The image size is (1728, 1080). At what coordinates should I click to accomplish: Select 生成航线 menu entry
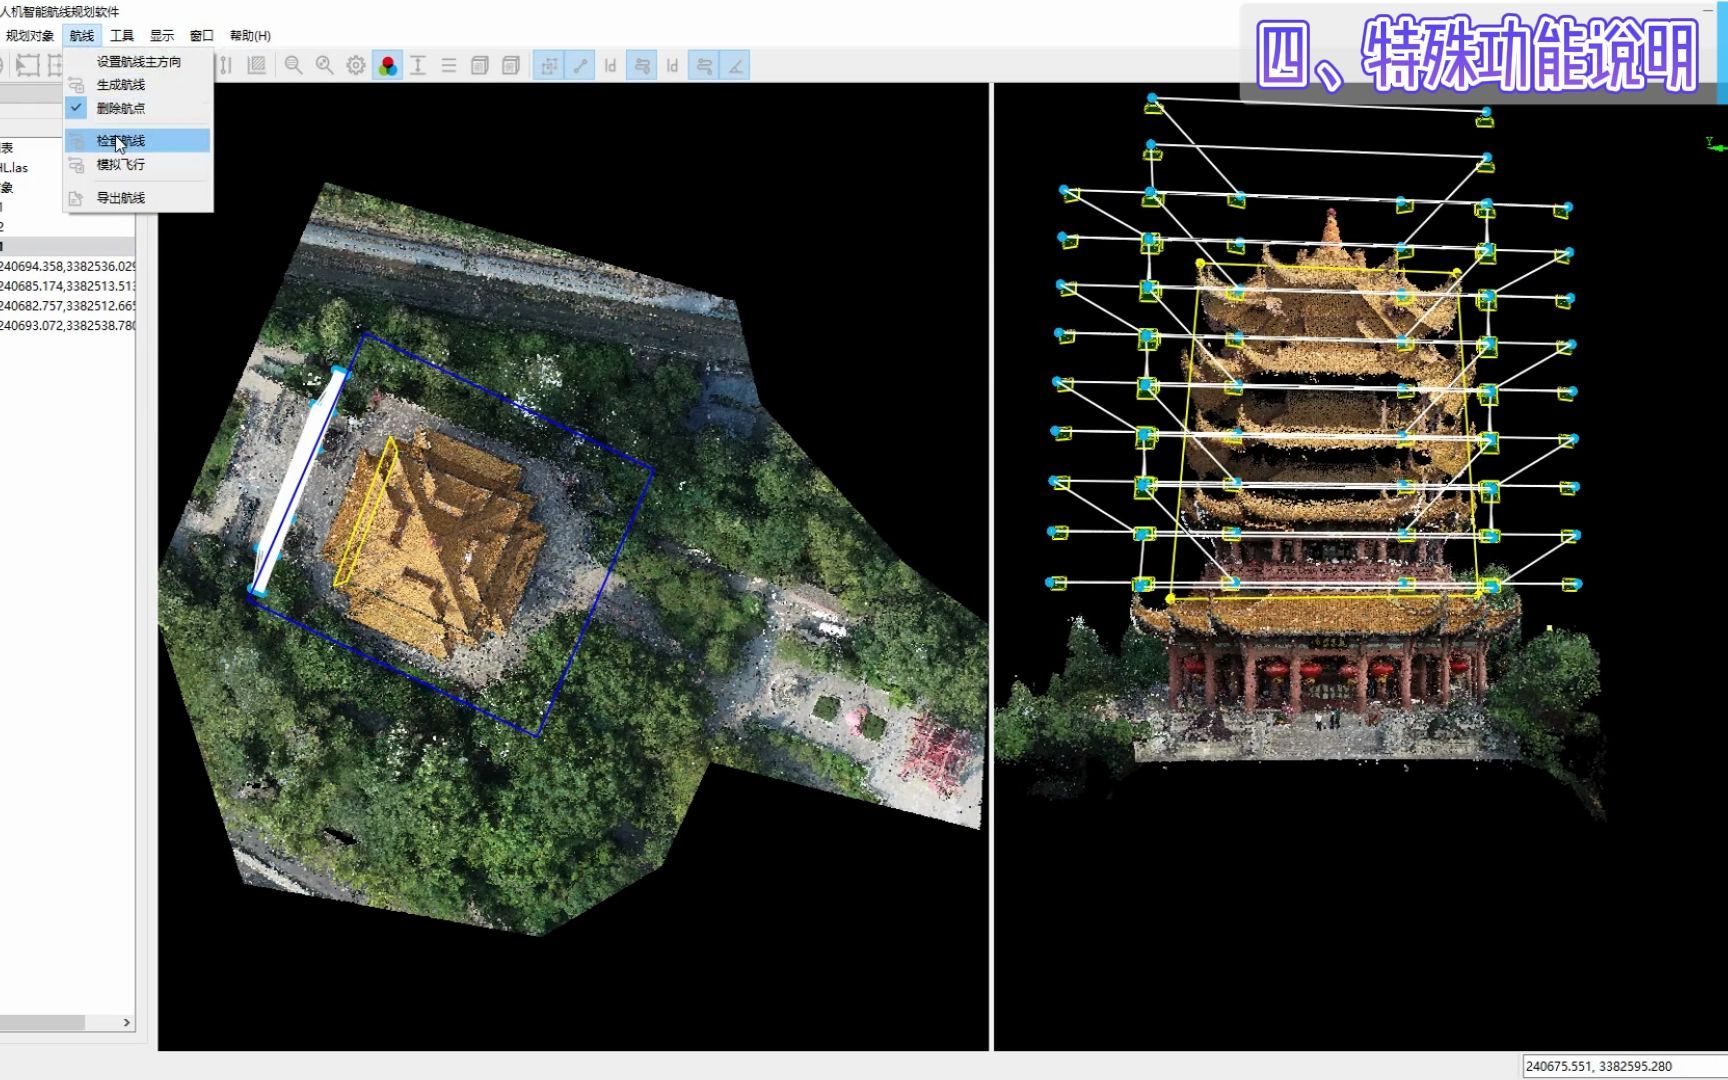[x=138, y=85]
